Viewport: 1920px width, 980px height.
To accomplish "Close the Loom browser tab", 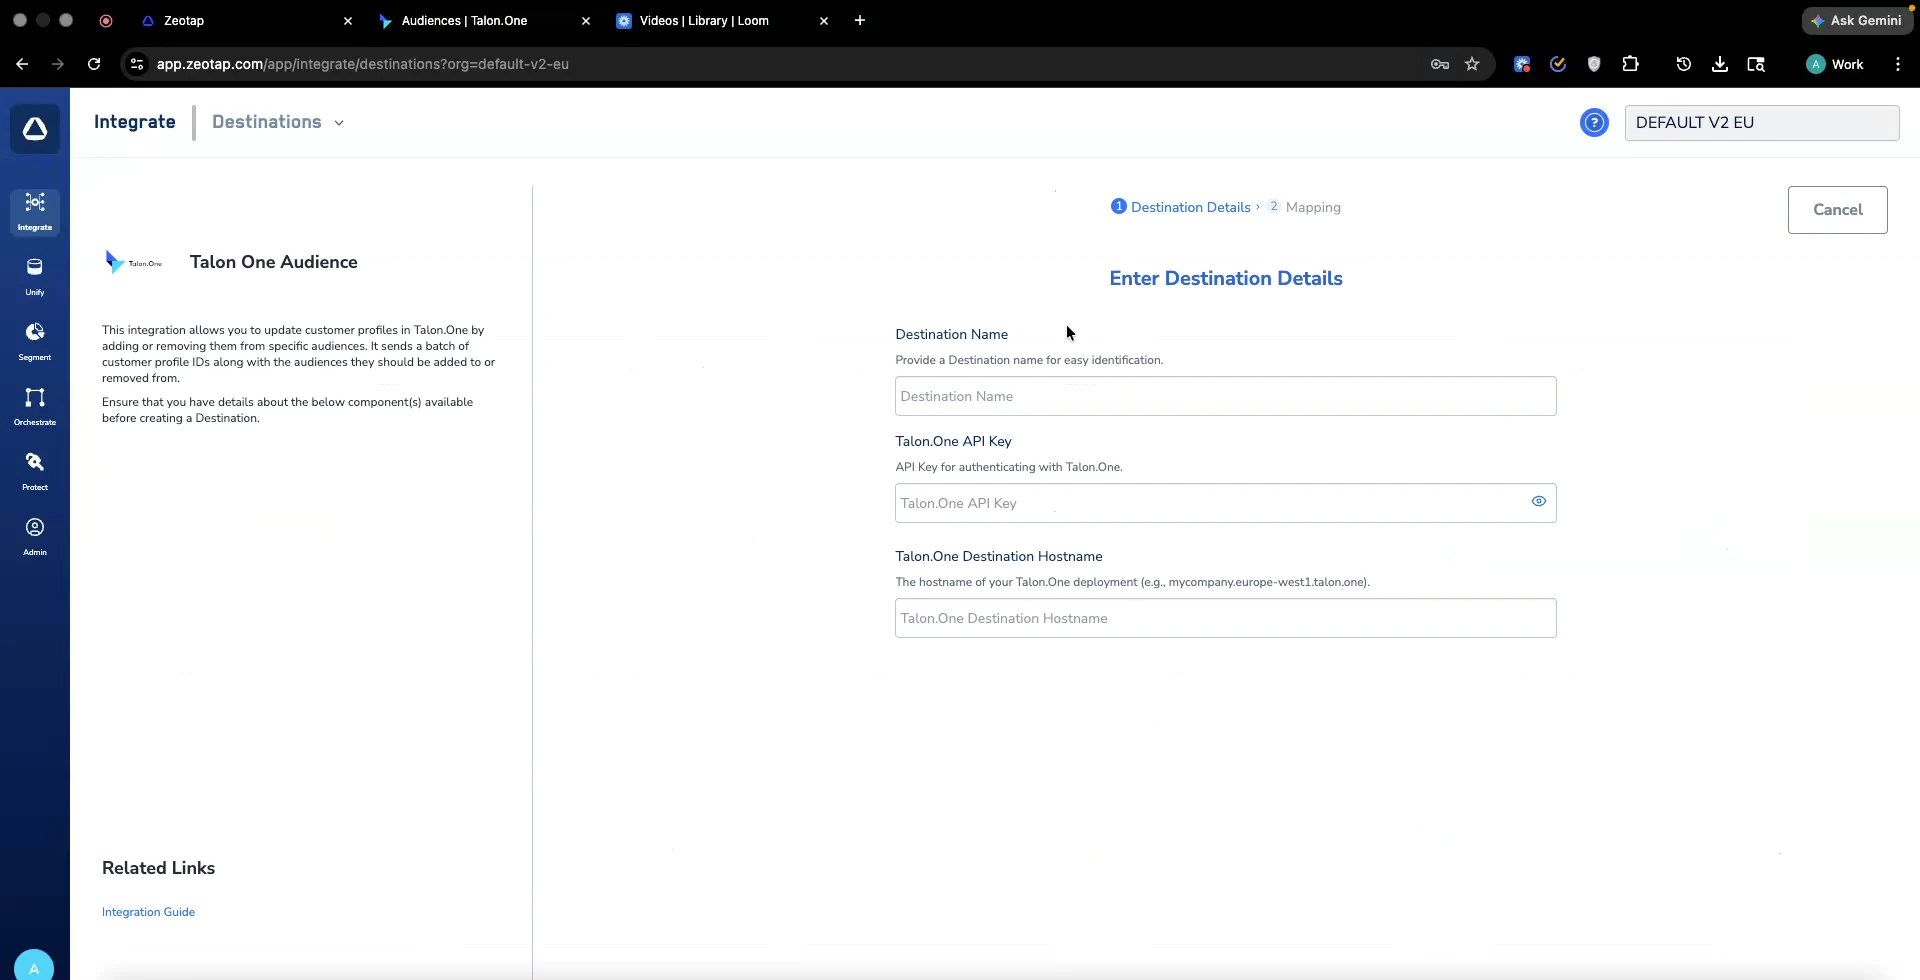I will pyautogui.click(x=824, y=21).
